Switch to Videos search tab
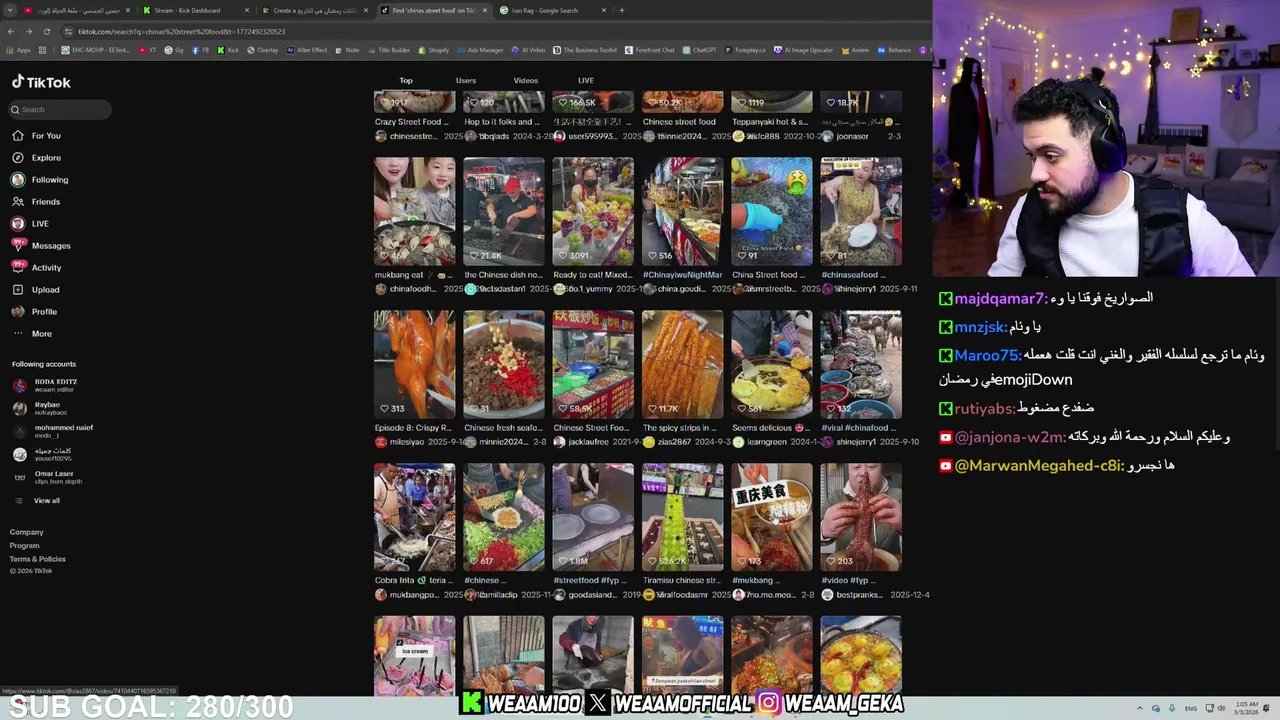The width and height of the screenshot is (1280, 720). click(x=526, y=81)
